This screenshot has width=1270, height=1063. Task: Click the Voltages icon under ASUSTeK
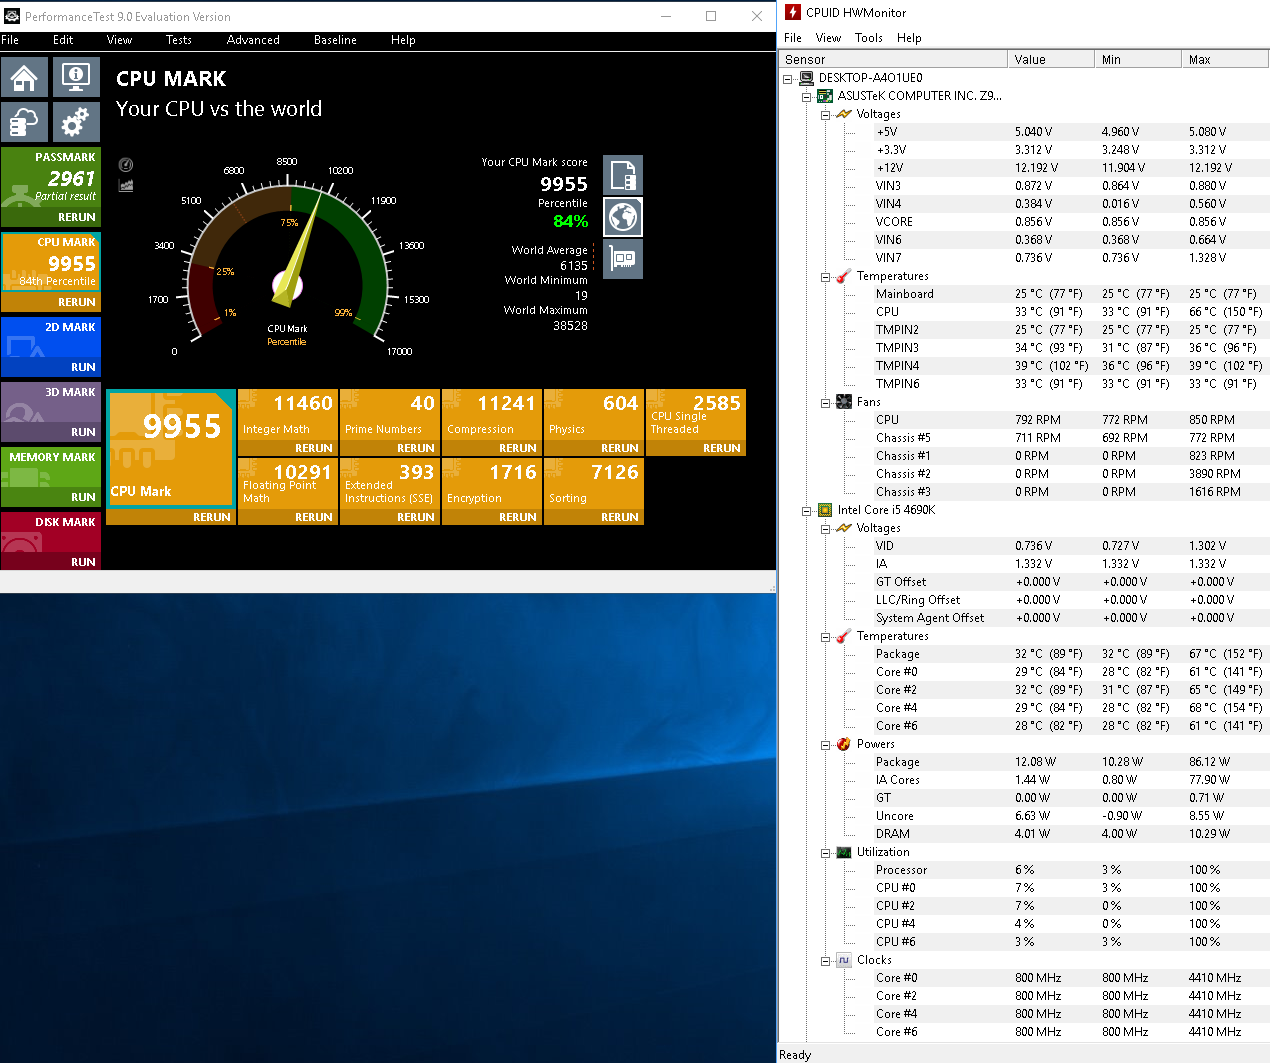[844, 114]
